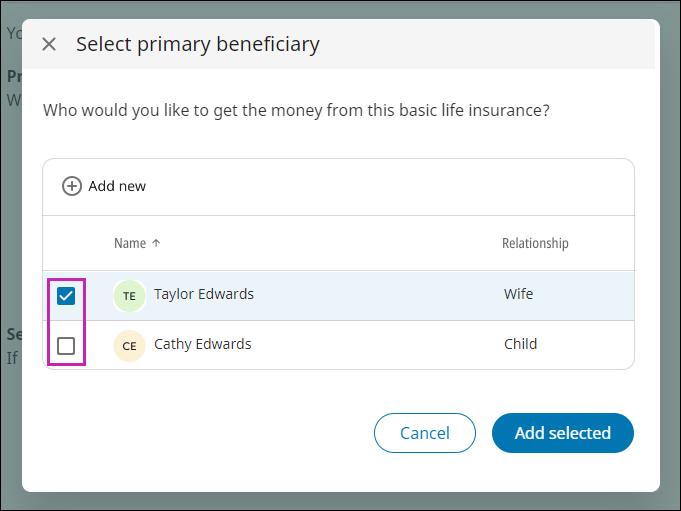The width and height of the screenshot is (681, 511).
Task: Click the yellow CE avatar icon
Action: coord(129,346)
